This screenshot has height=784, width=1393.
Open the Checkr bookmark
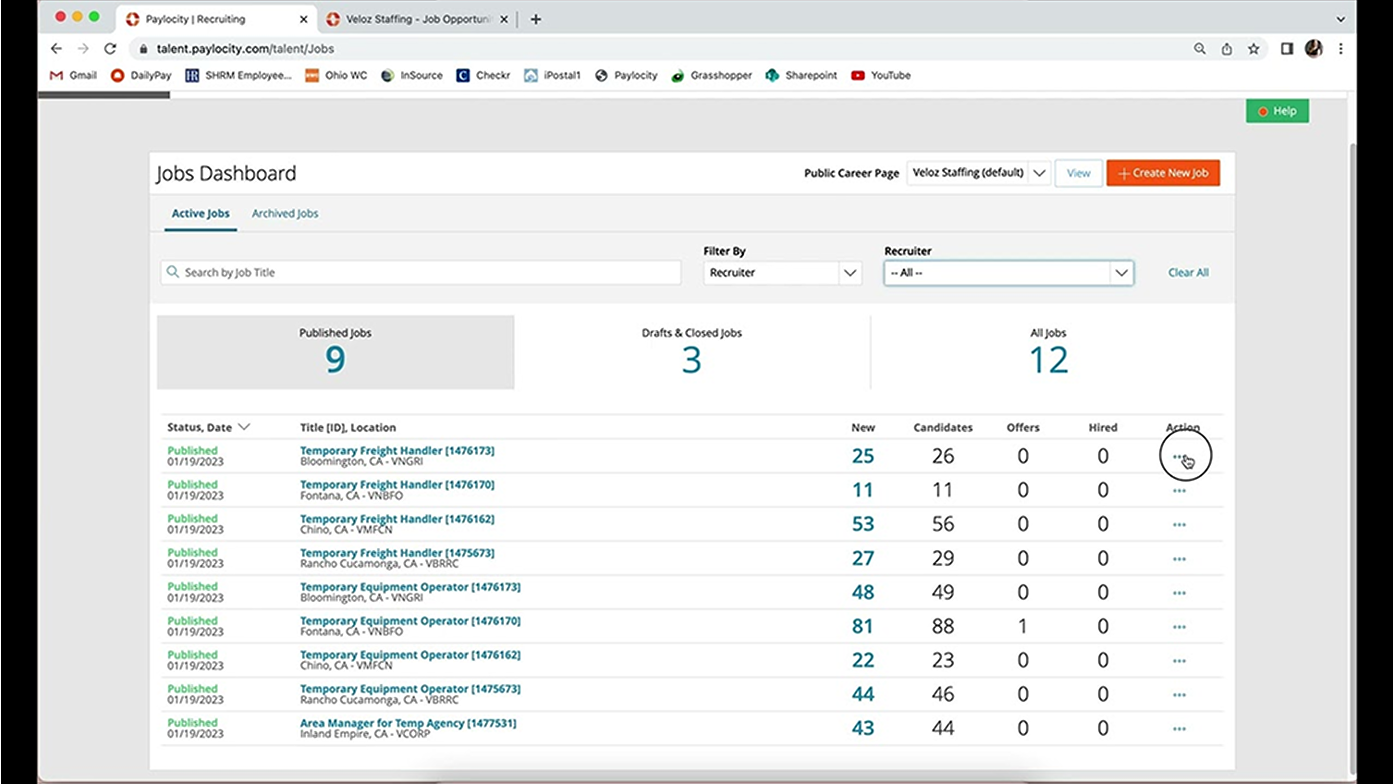tap(483, 75)
